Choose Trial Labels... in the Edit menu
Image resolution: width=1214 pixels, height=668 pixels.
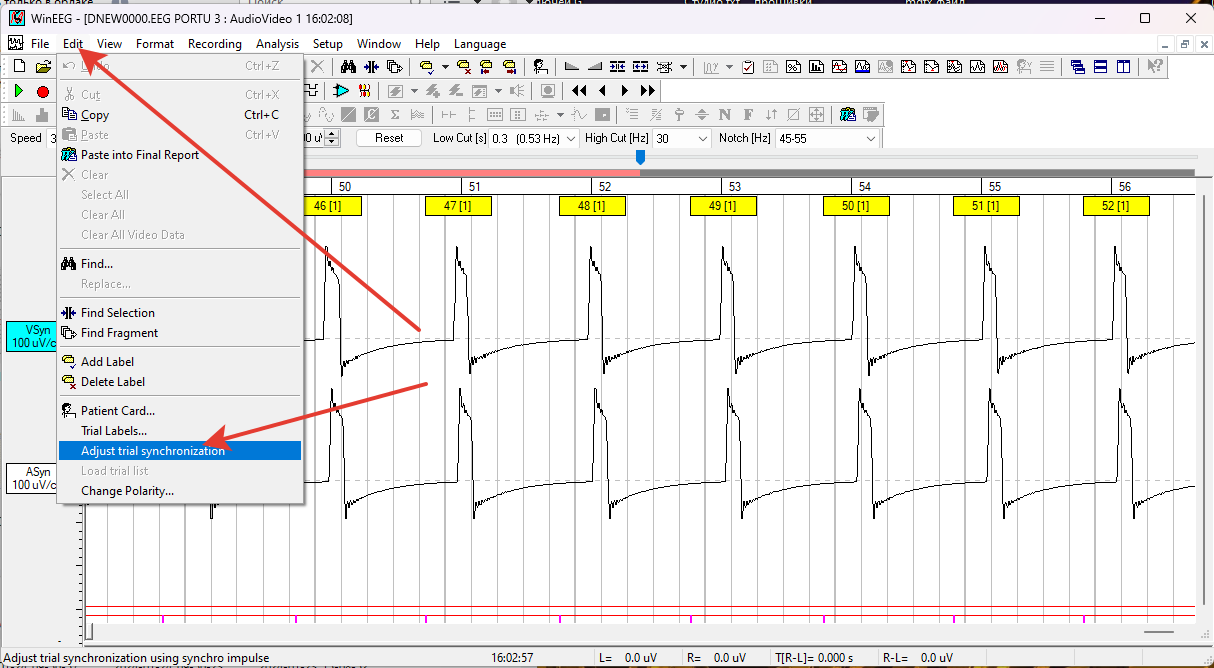coord(180,431)
